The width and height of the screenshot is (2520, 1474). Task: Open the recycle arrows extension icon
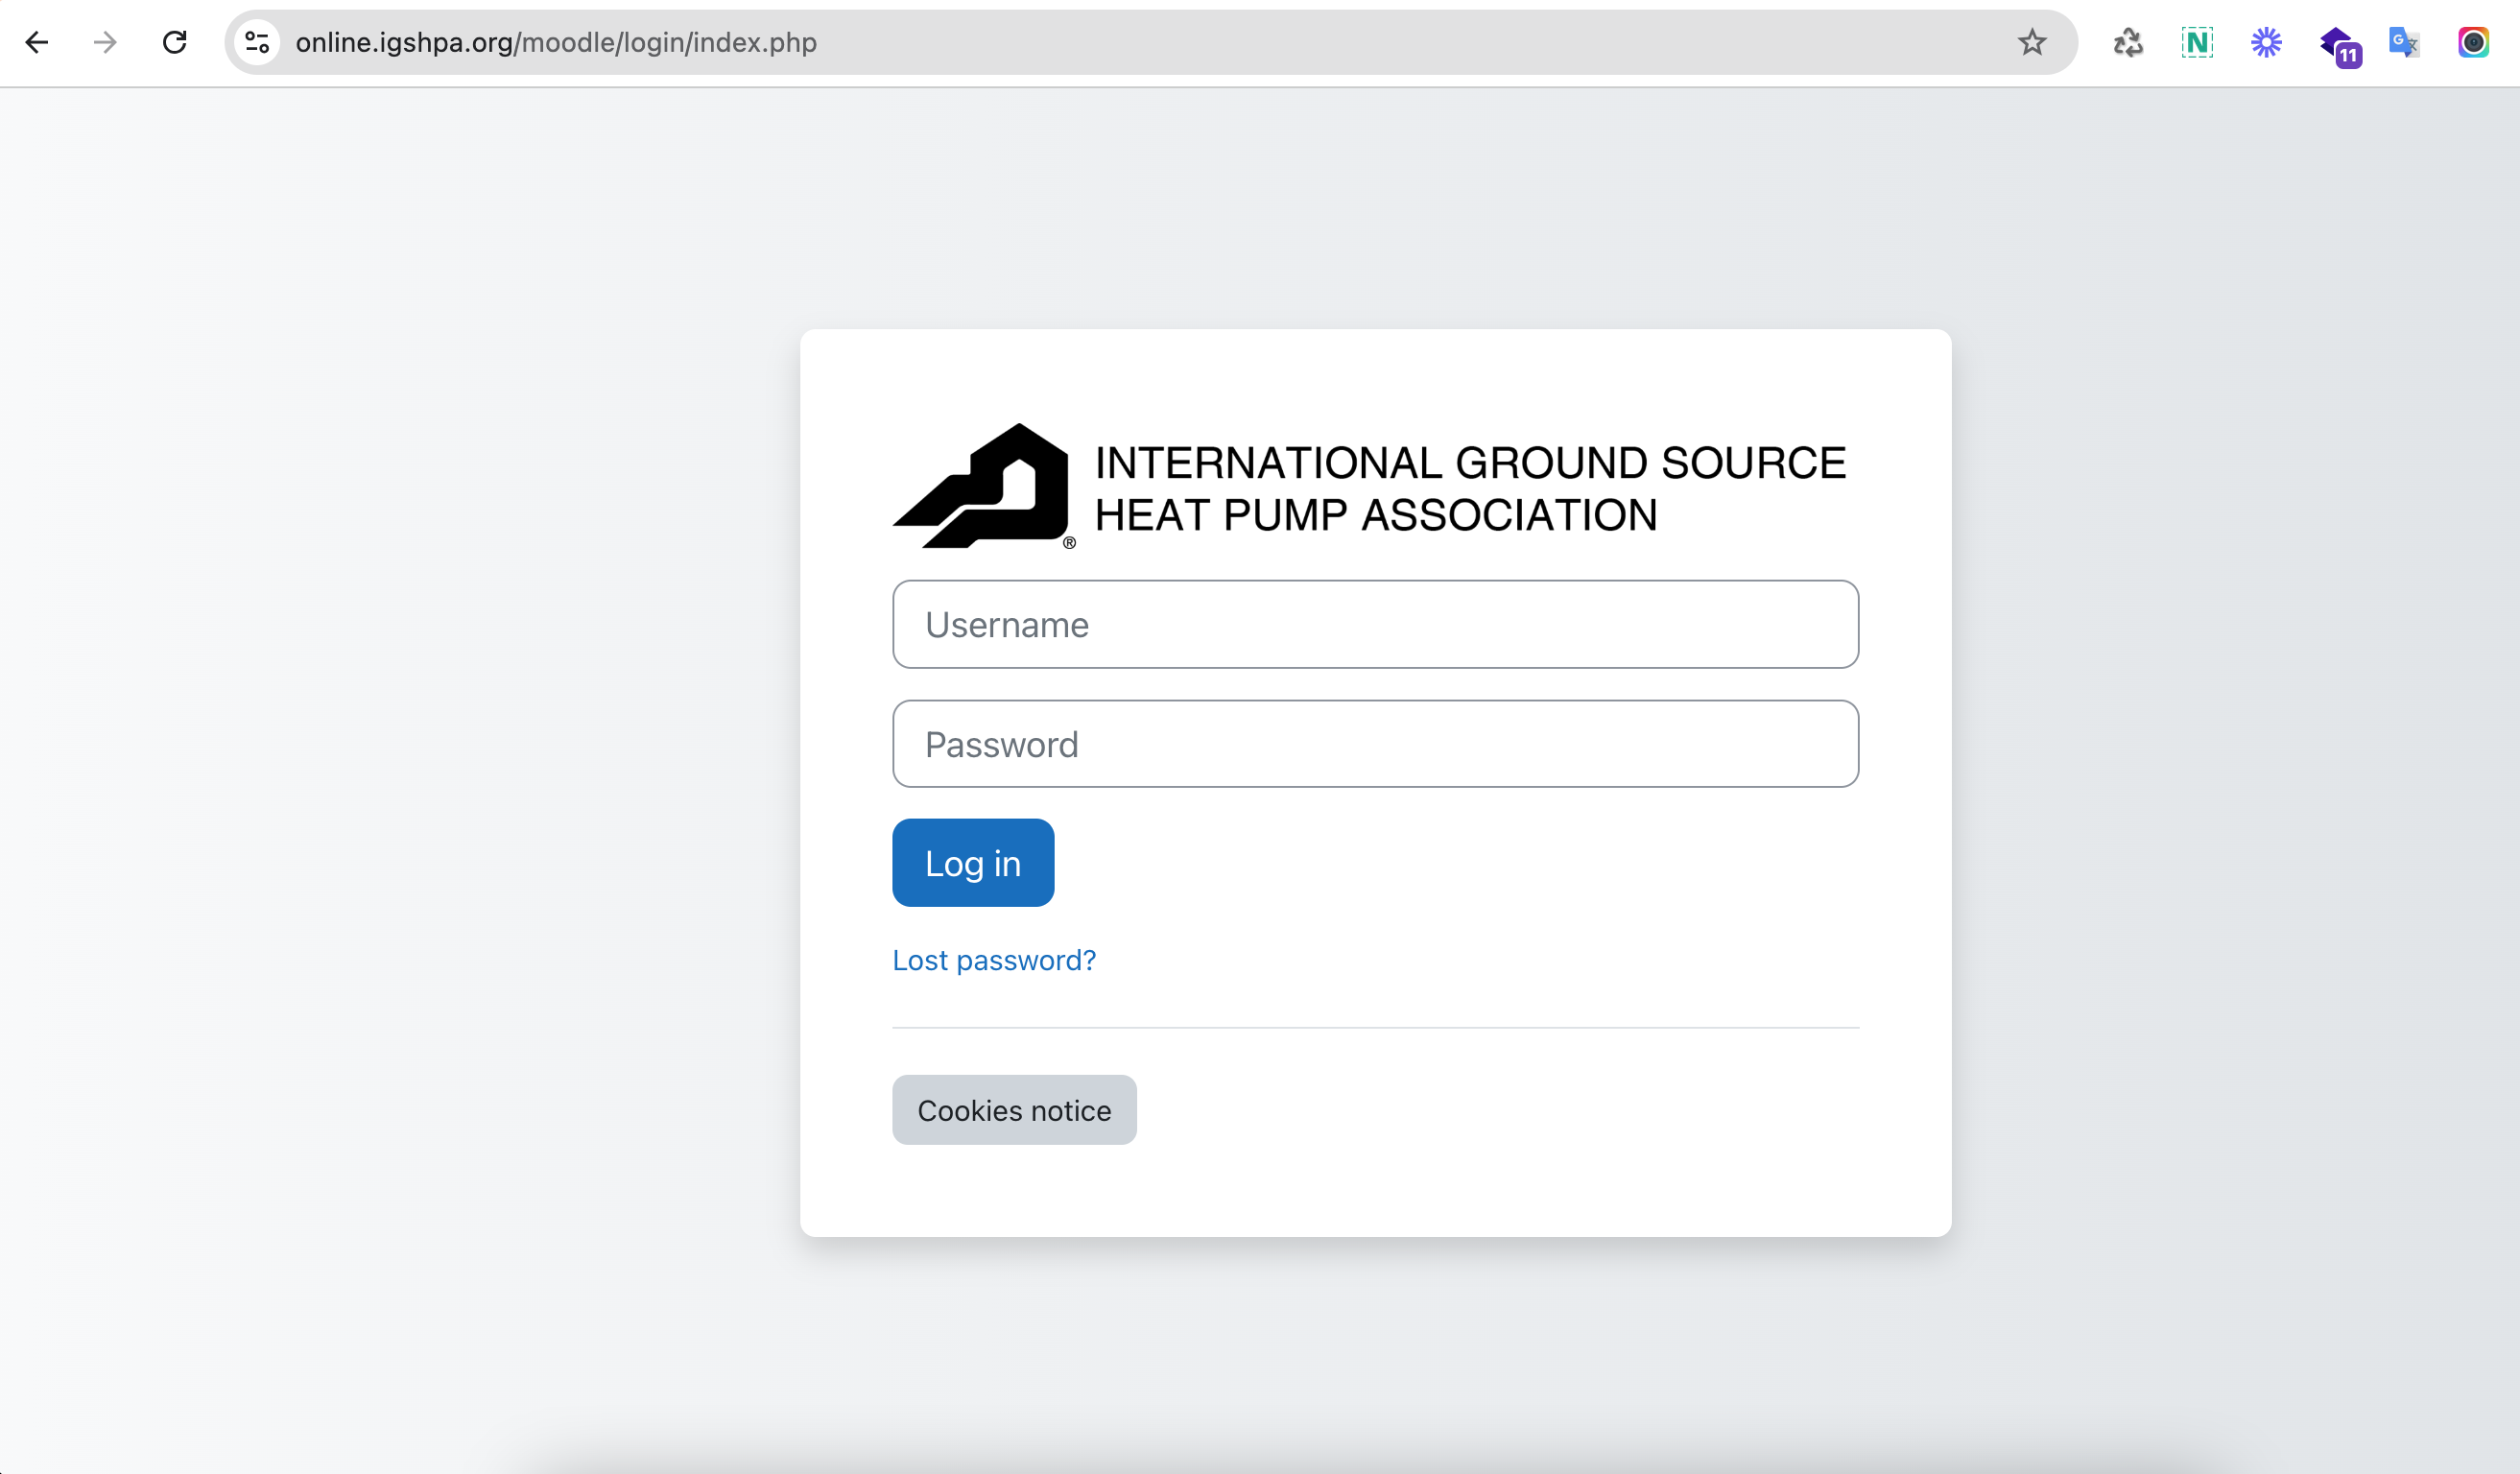2128,42
